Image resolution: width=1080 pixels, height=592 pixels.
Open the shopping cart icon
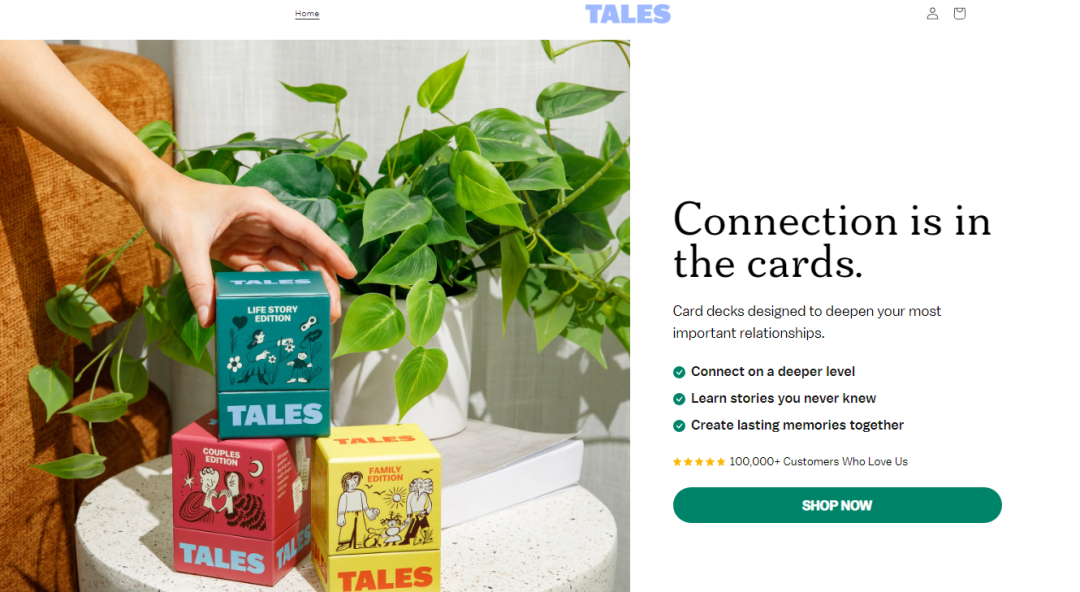point(959,13)
